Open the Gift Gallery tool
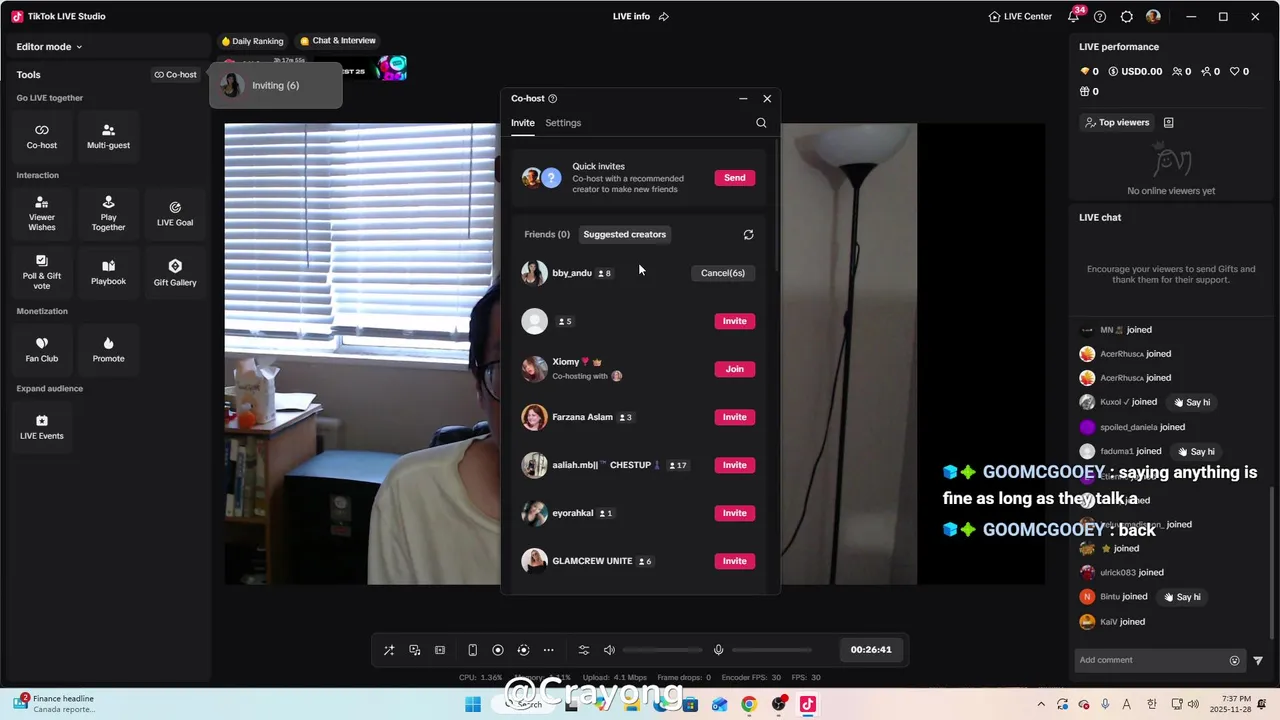The image size is (1280, 720). pos(175,273)
